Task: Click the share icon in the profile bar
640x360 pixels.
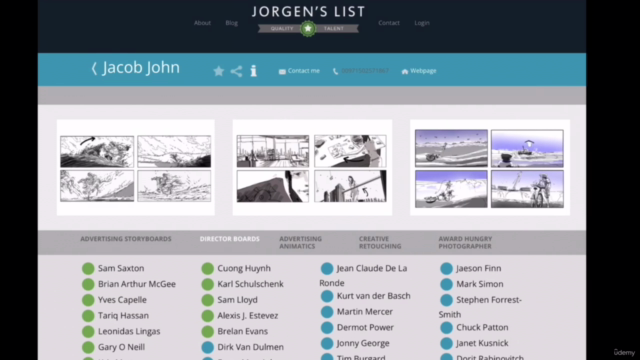Action: click(x=236, y=71)
